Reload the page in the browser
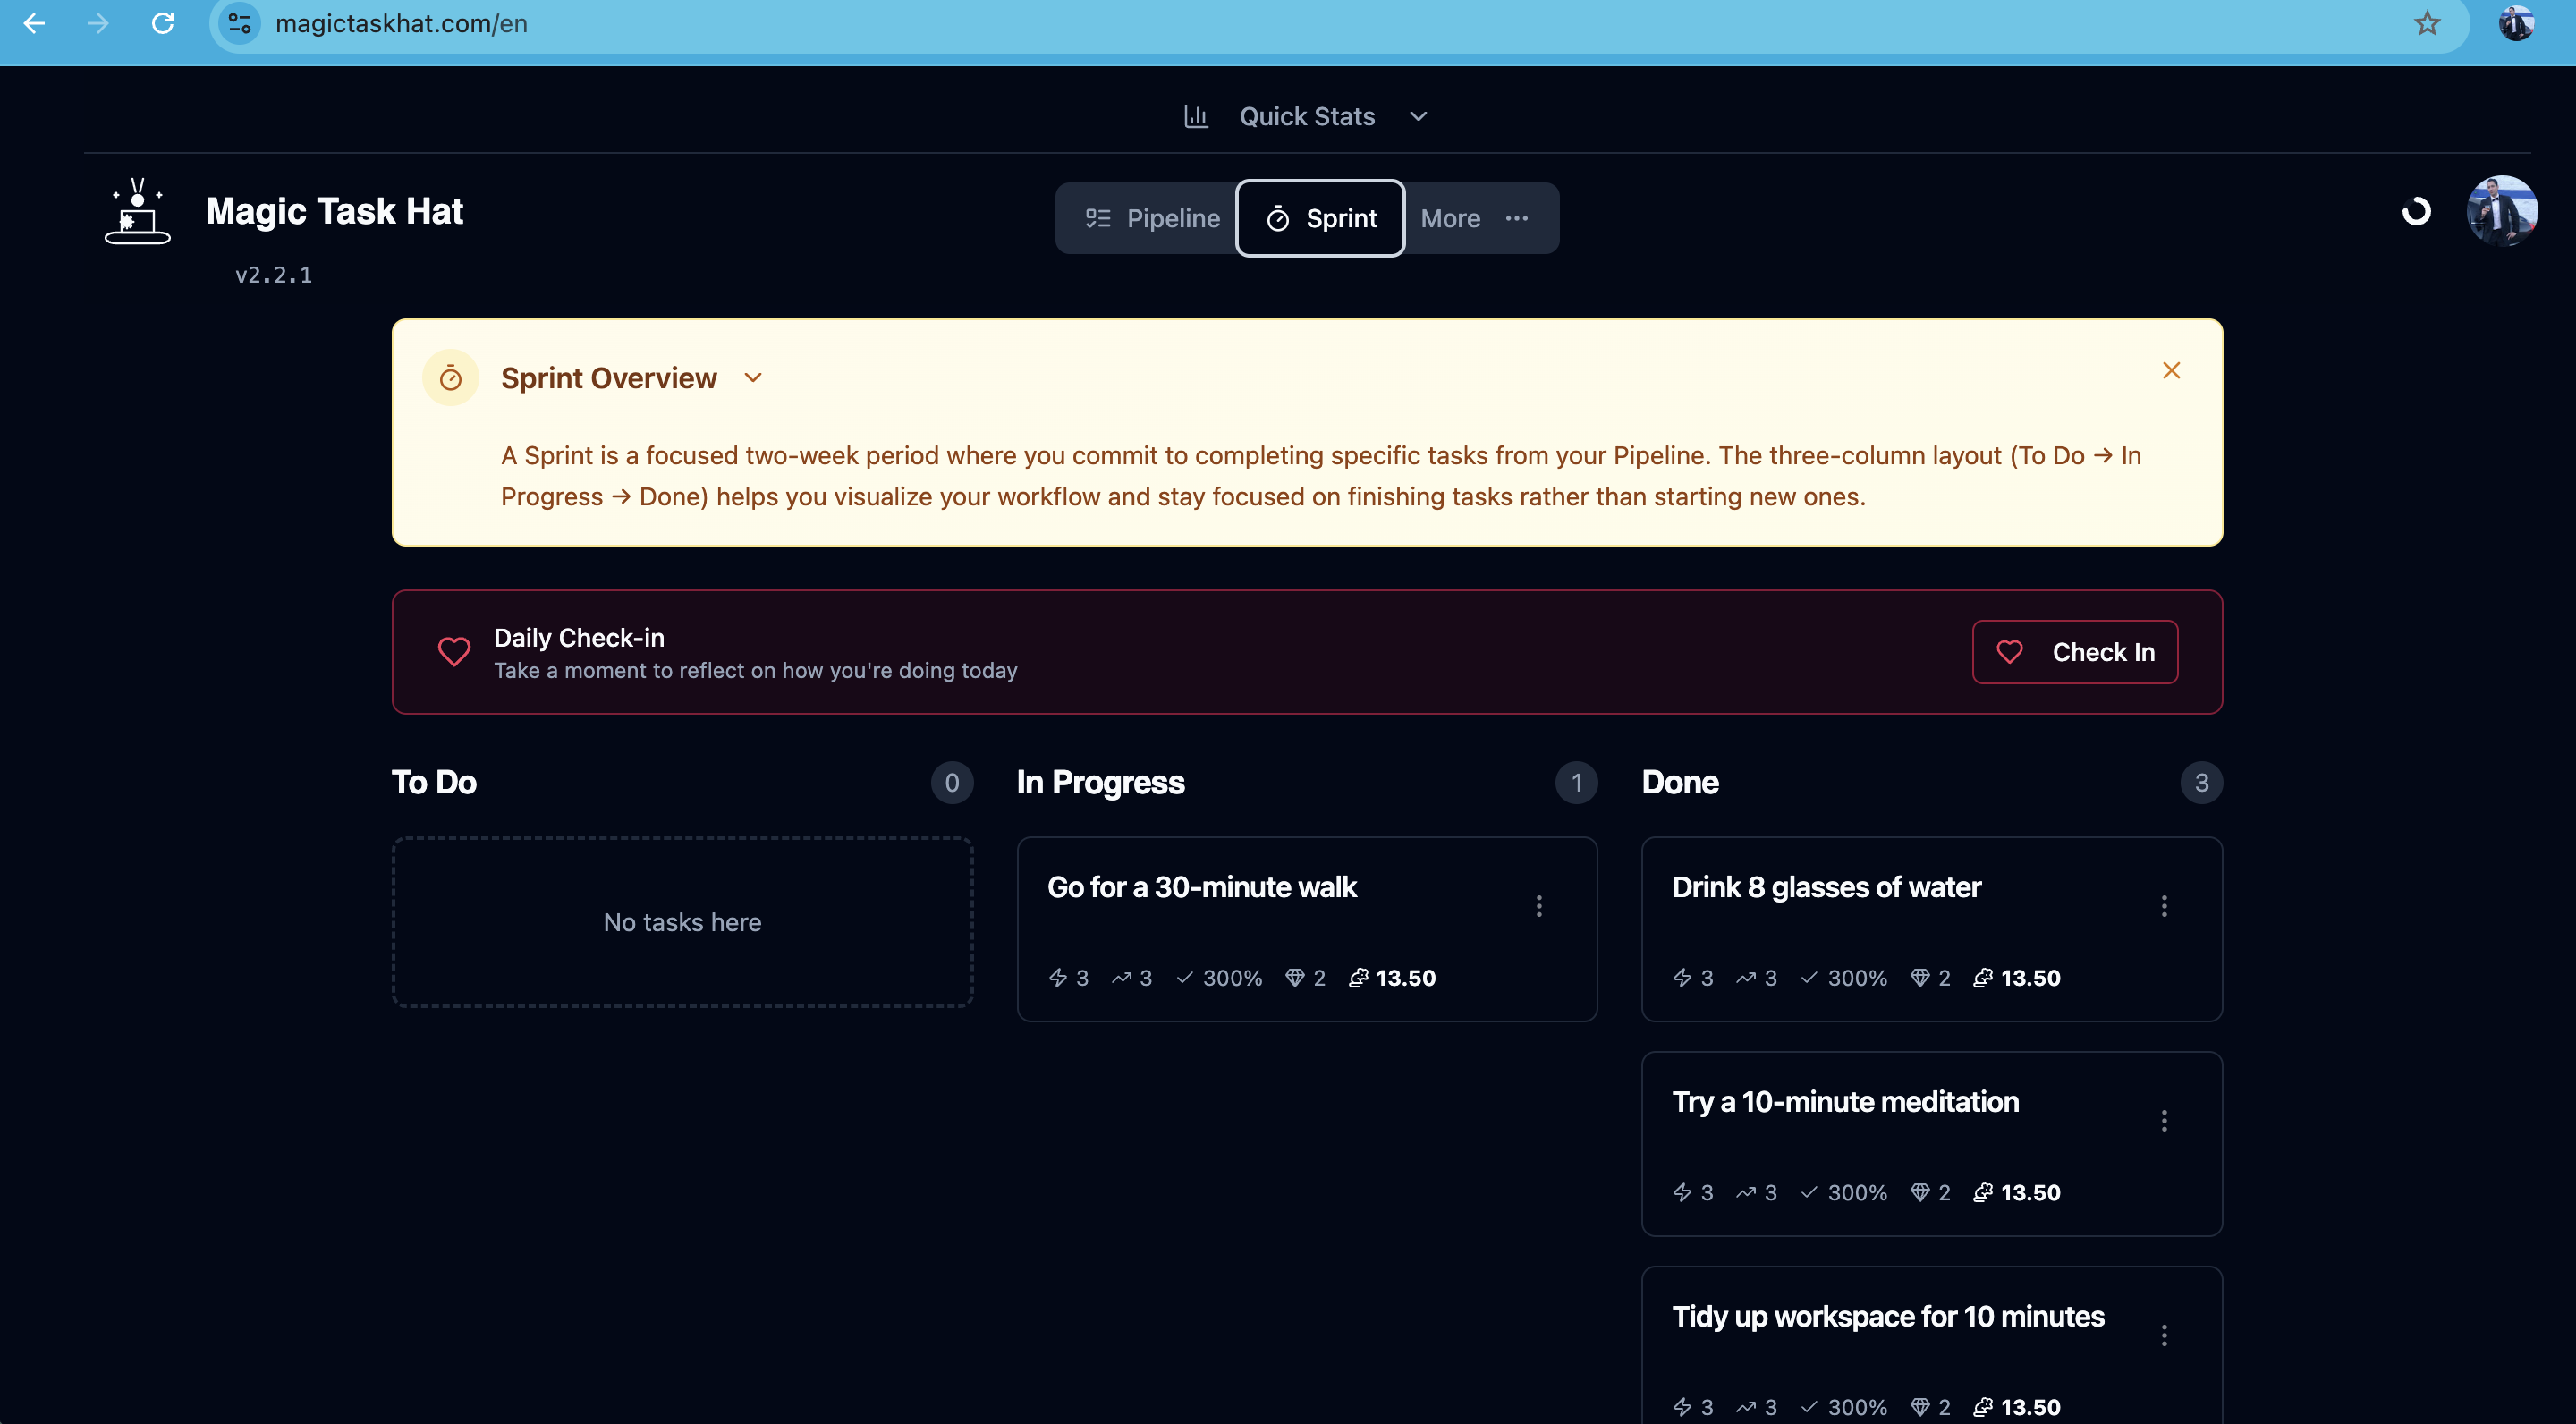2576x1424 pixels. coord(163,23)
